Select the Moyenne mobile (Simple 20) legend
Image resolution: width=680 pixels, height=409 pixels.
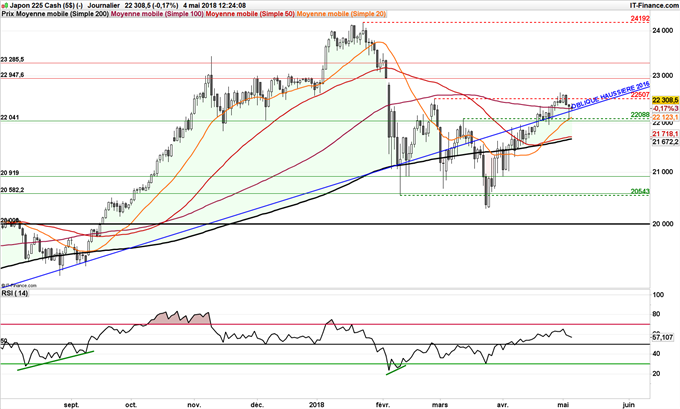pos(341,14)
